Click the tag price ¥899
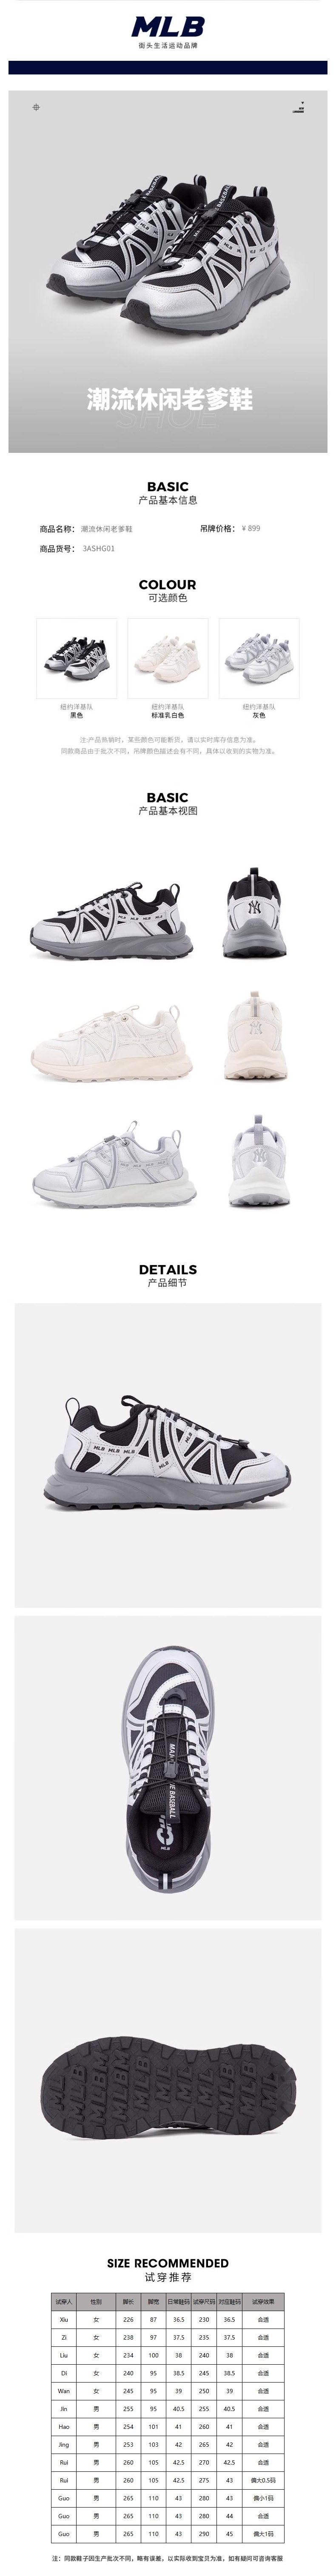336x2576 pixels. click(251, 528)
